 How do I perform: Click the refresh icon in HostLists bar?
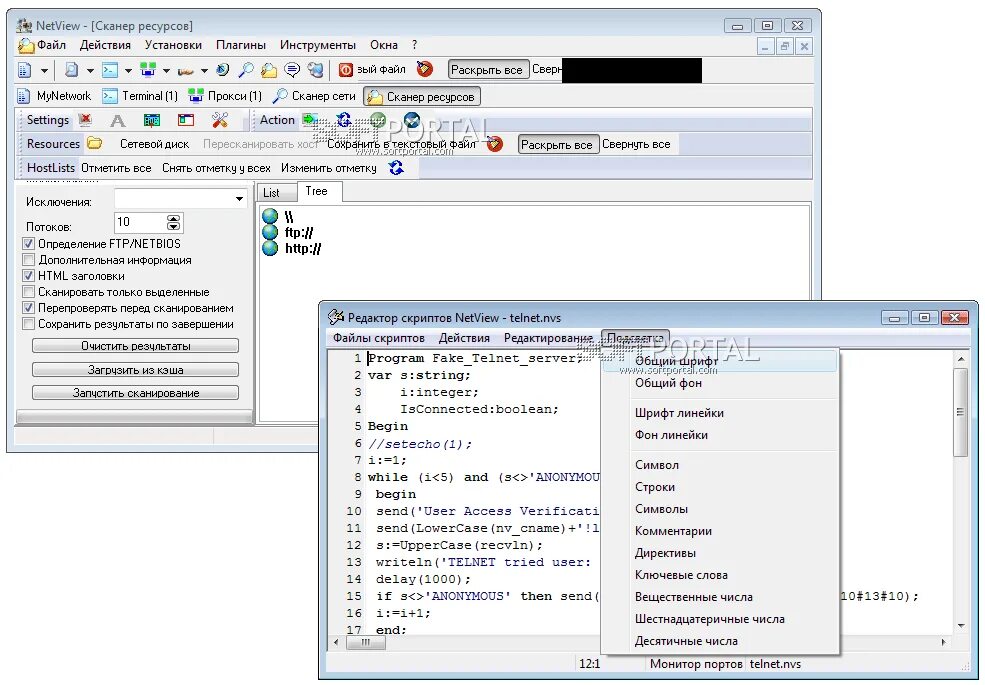(396, 168)
